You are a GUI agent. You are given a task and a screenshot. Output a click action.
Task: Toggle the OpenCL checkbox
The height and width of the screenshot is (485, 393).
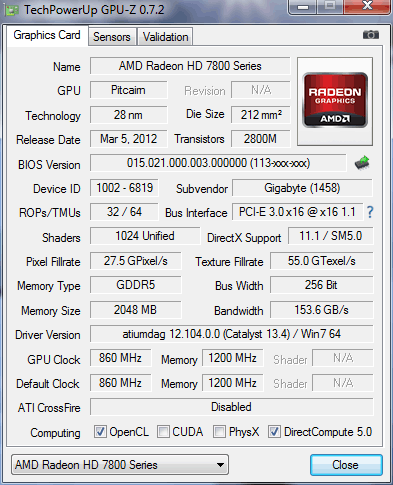click(x=100, y=432)
